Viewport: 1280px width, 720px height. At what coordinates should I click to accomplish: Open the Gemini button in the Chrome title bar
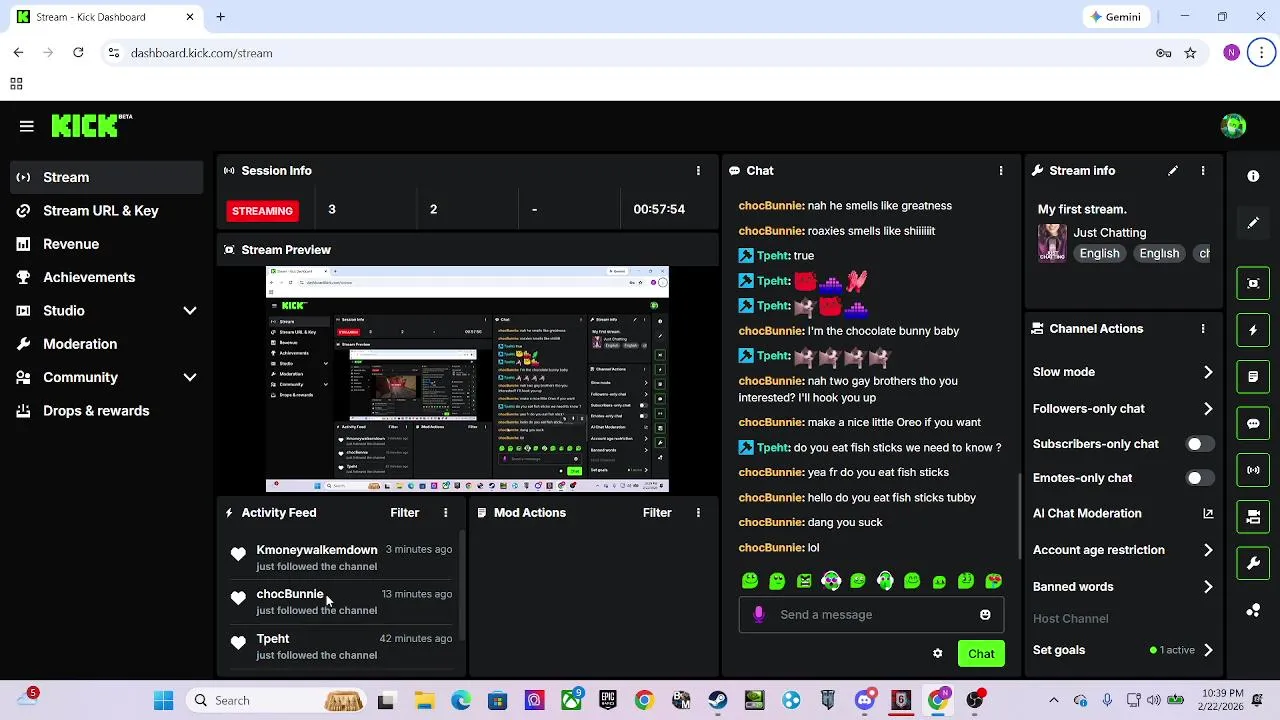(x=1117, y=17)
